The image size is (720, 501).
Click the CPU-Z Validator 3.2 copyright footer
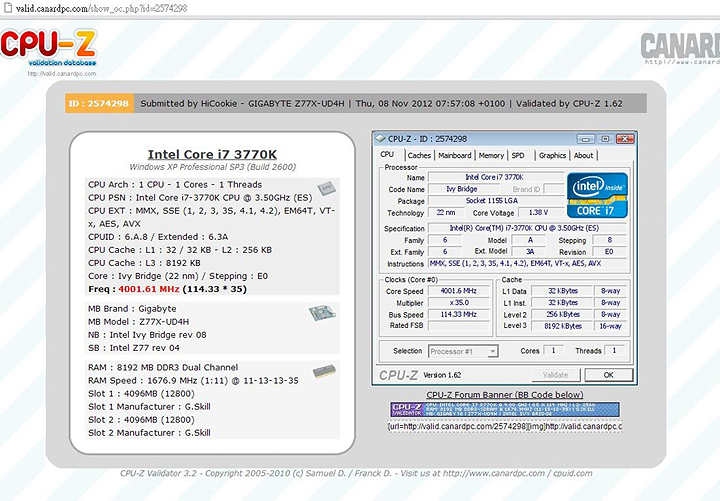pyautogui.click(x=356, y=473)
